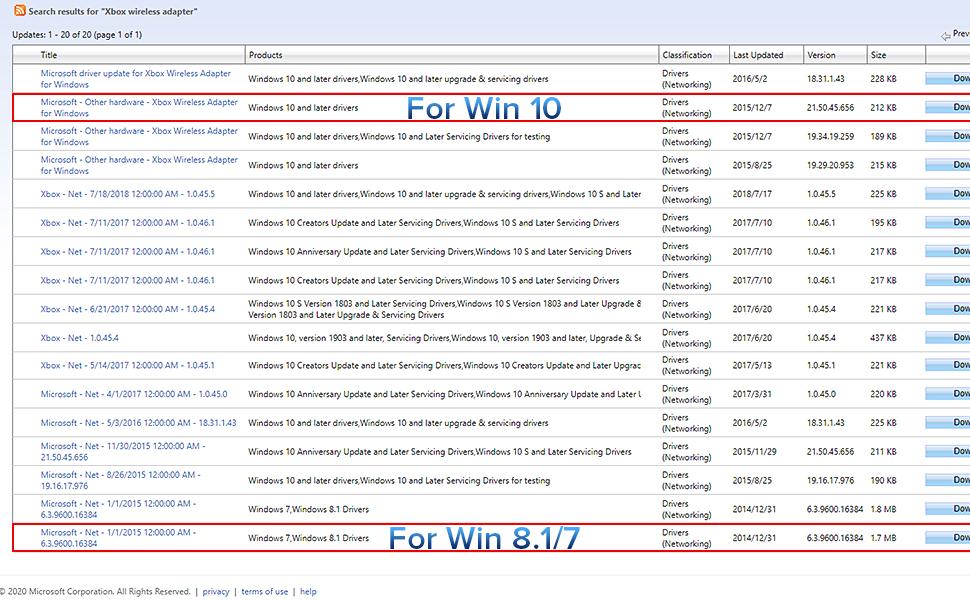The image size is (970, 600).
Task: Click the RSS feed icon beside search results
Action: pos(19,11)
